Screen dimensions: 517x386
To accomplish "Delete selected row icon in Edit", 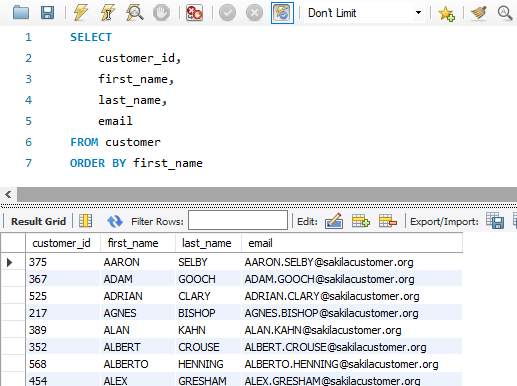I will (x=388, y=221).
